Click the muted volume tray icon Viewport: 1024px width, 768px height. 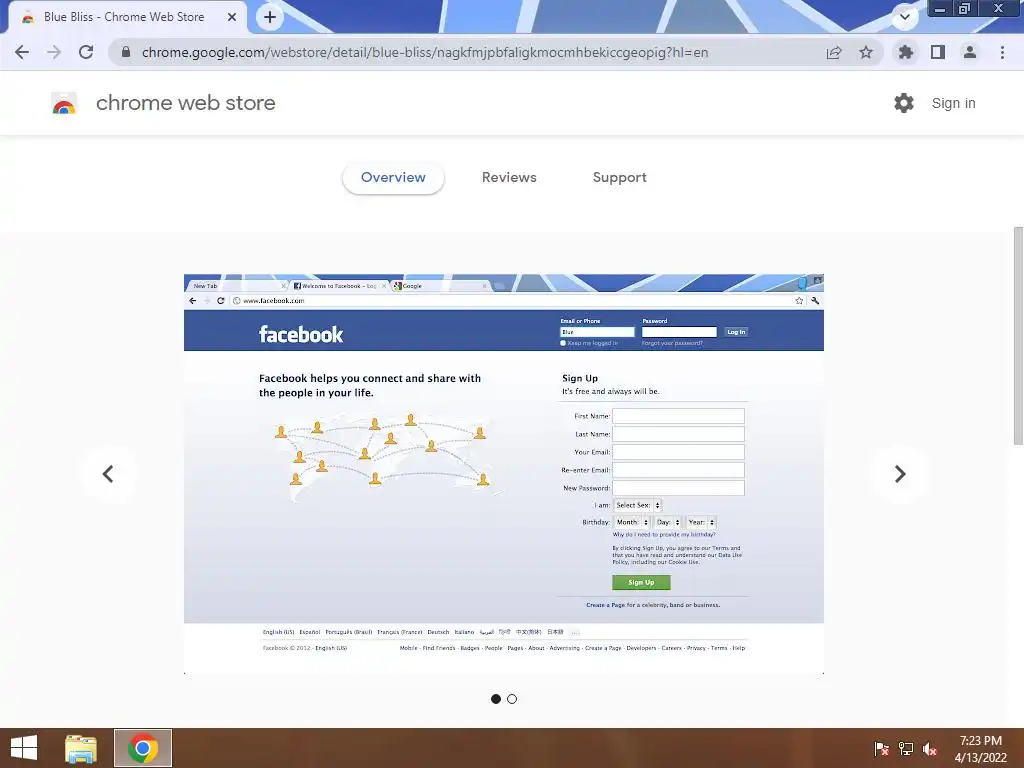tap(930, 749)
